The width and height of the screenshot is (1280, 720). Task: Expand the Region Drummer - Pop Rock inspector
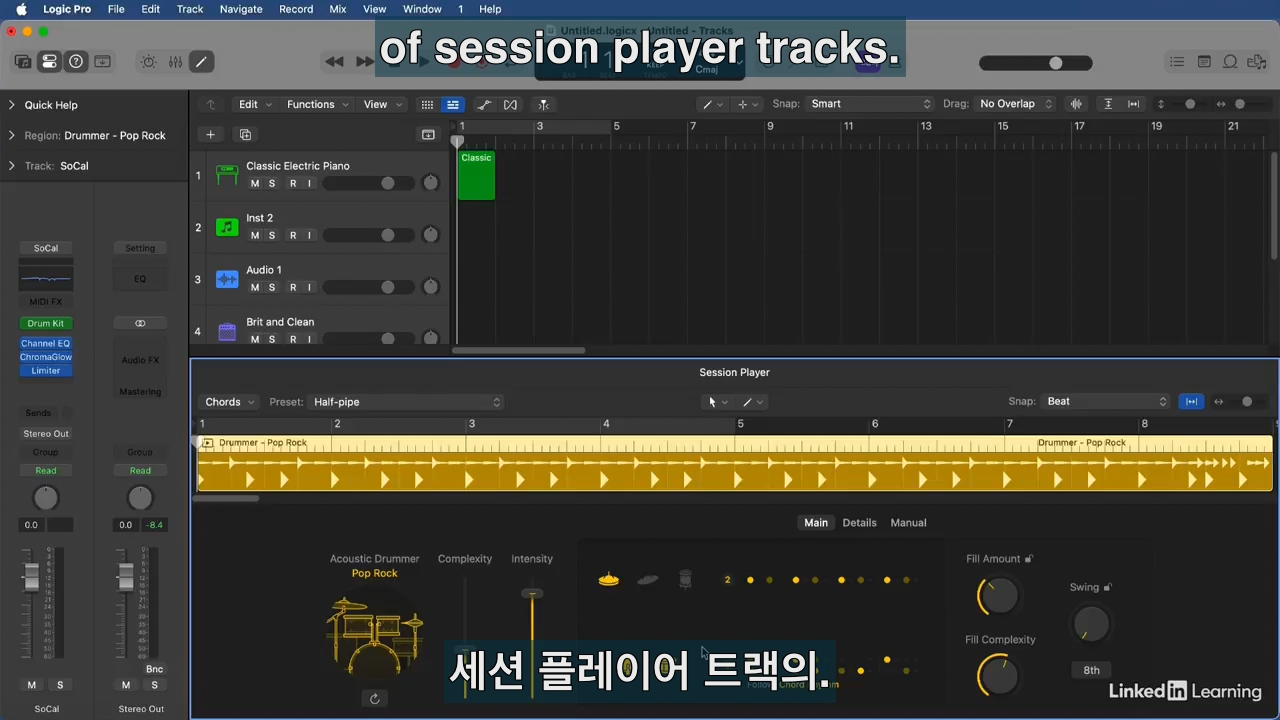(x=12, y=135)
